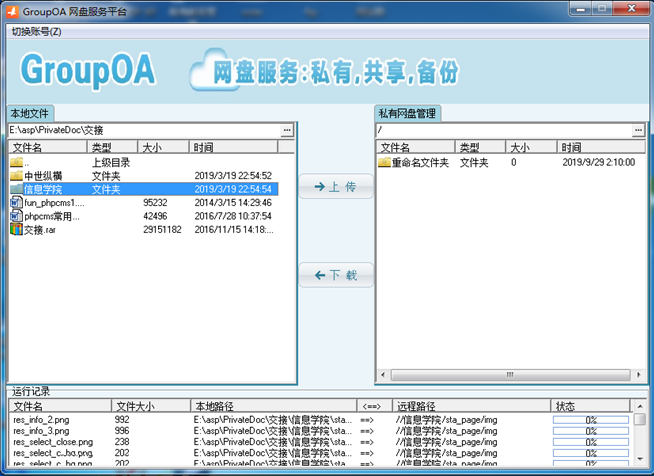Click the parent directory folder icon
Image resolution: width=654 pixels, height=476 pixels.
16,162
